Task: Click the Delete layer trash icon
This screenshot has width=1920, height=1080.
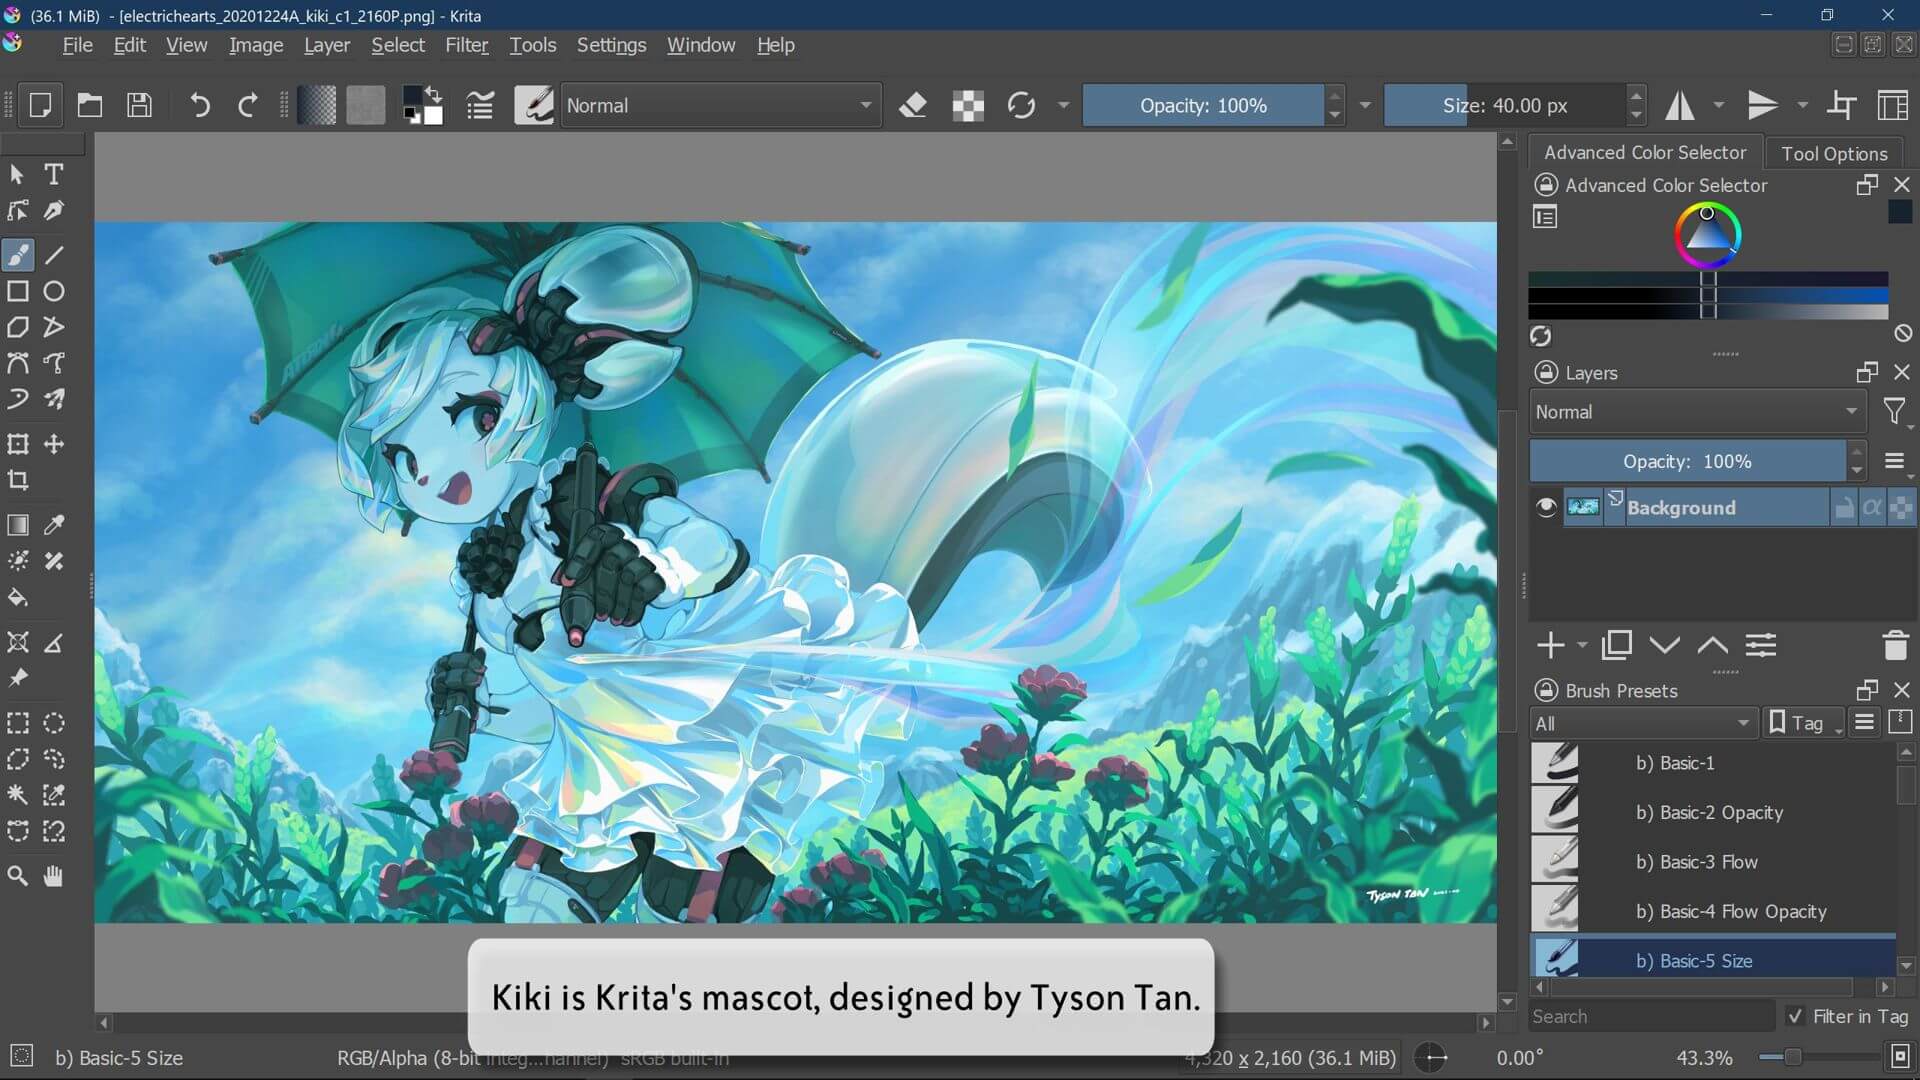Action: (1895, 645)
